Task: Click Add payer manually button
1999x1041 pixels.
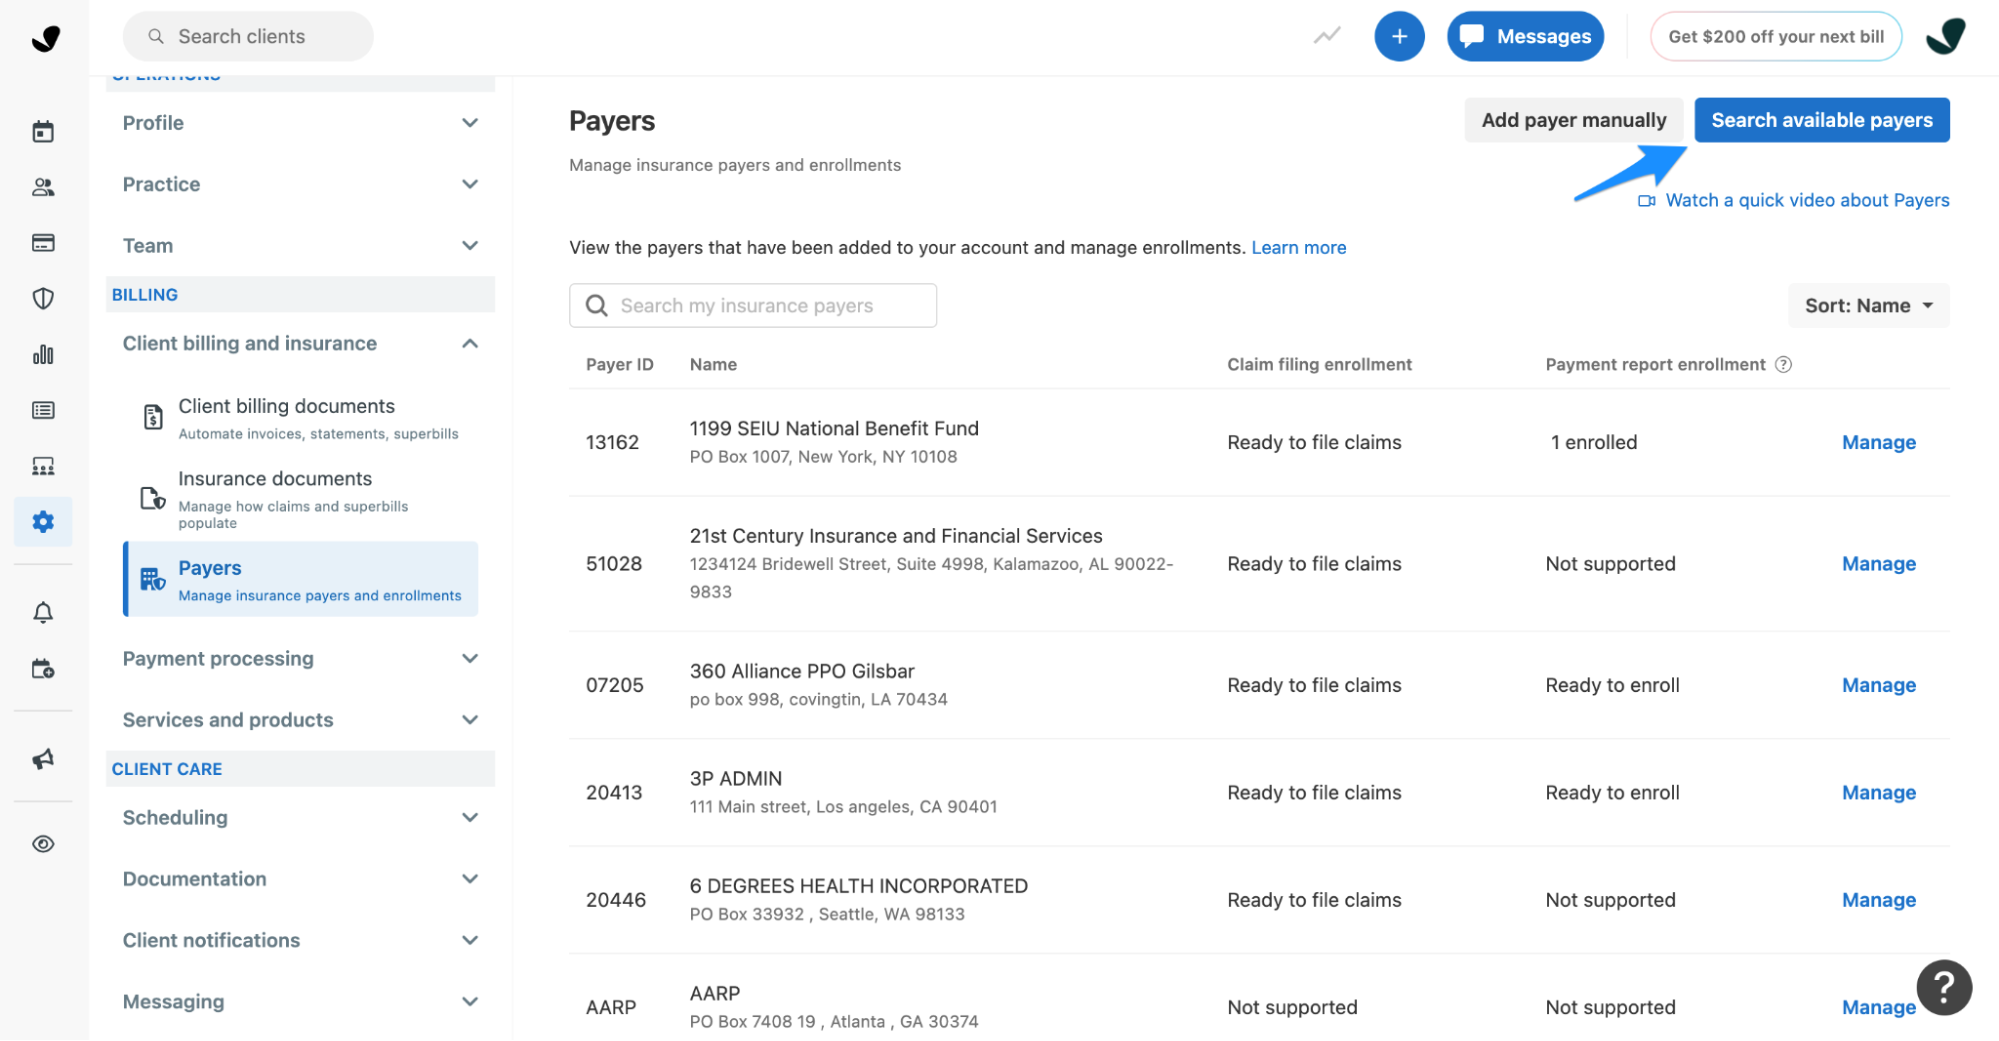Action: (x=1573, y=120)
